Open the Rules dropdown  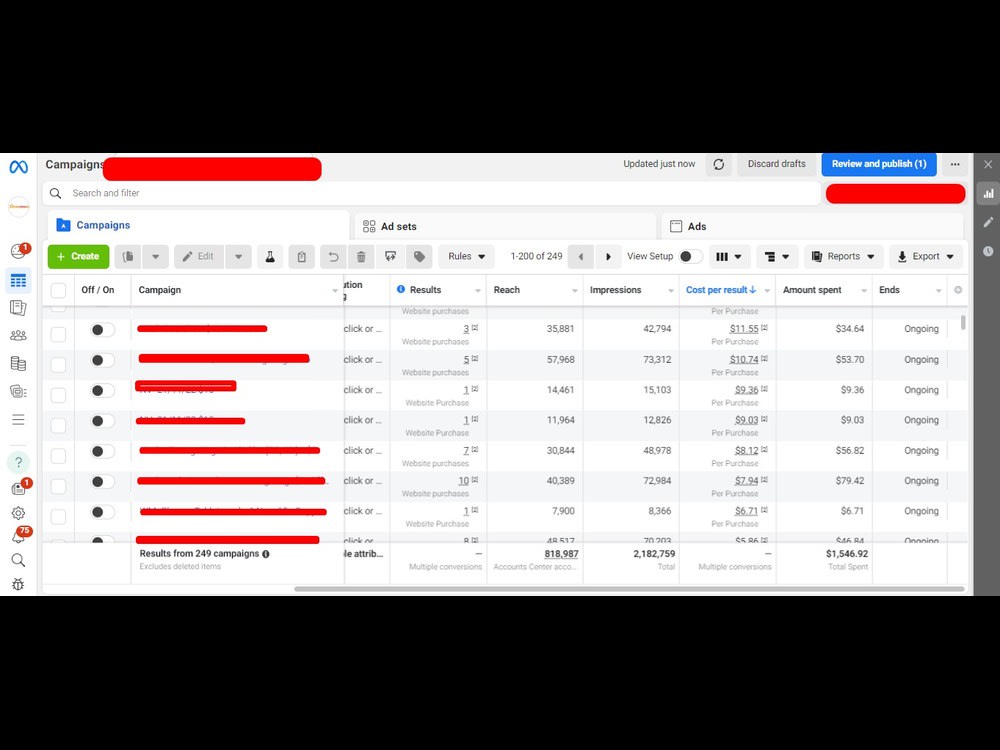coord(466,256)
